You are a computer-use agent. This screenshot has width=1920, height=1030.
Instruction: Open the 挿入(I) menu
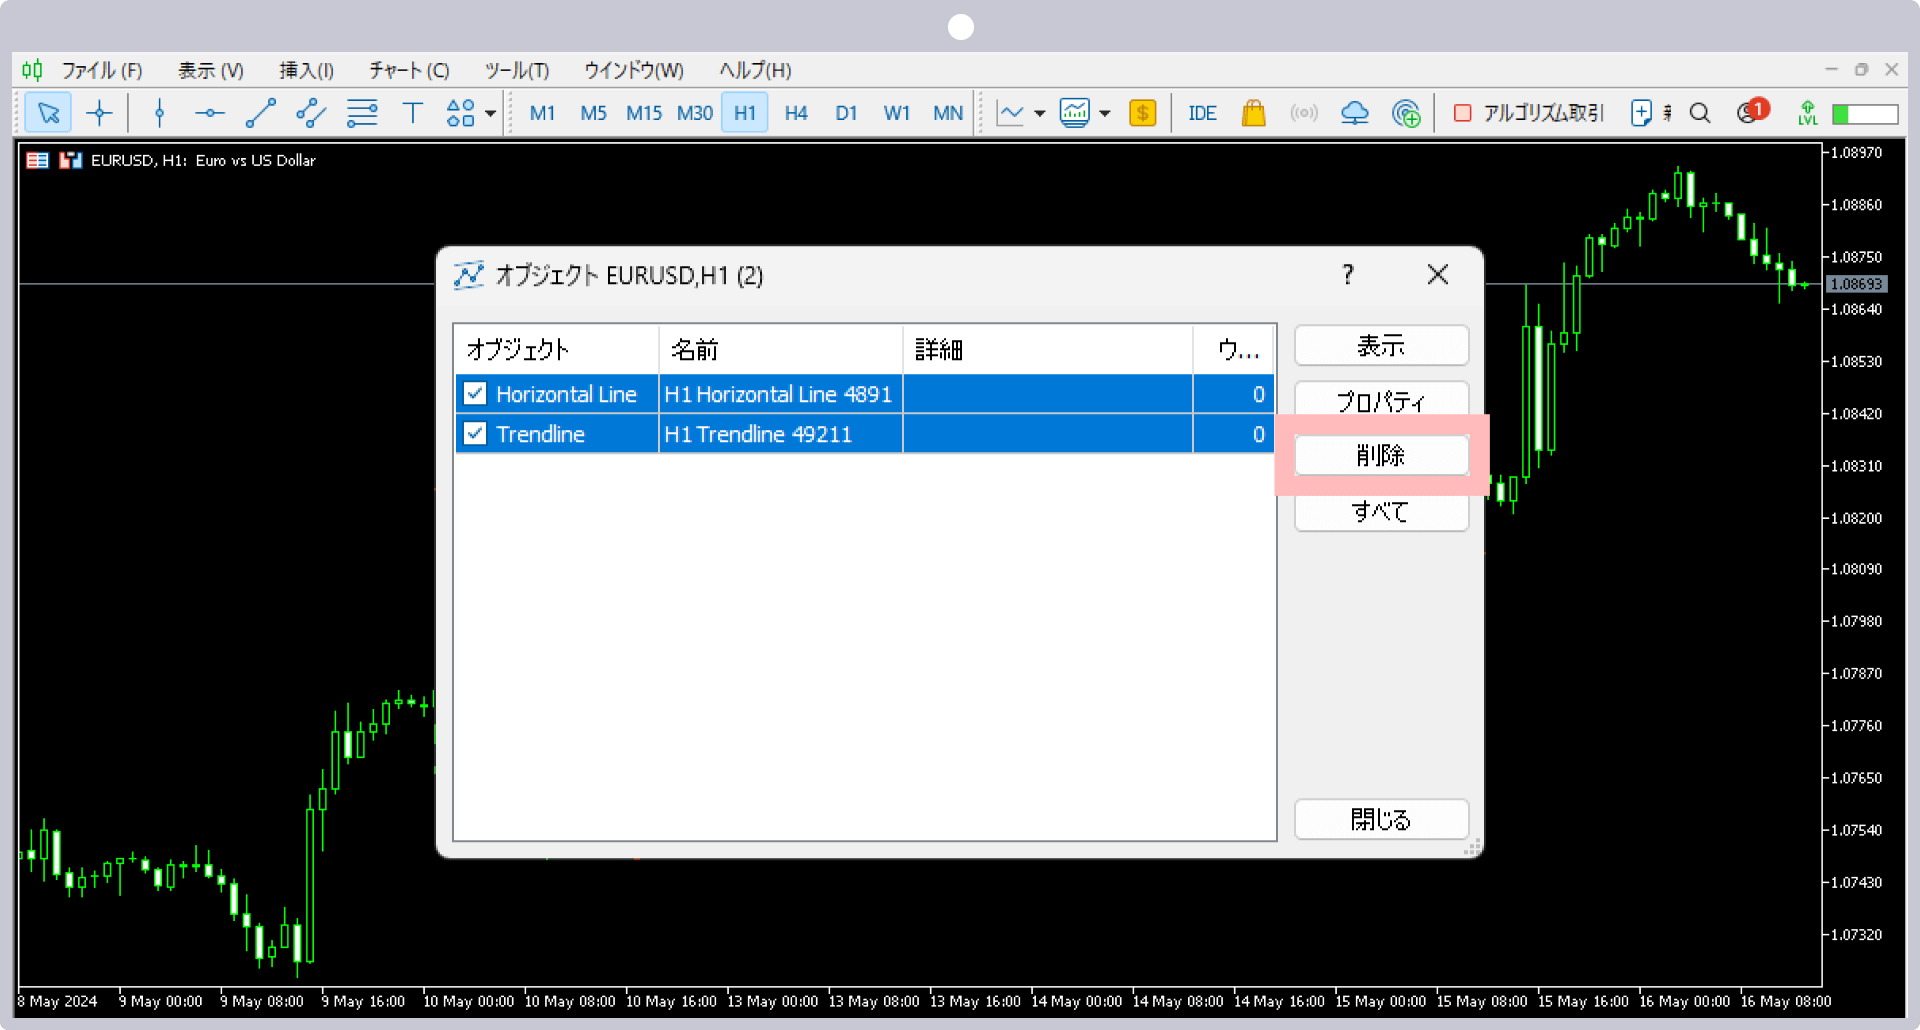tap(306, 70)
